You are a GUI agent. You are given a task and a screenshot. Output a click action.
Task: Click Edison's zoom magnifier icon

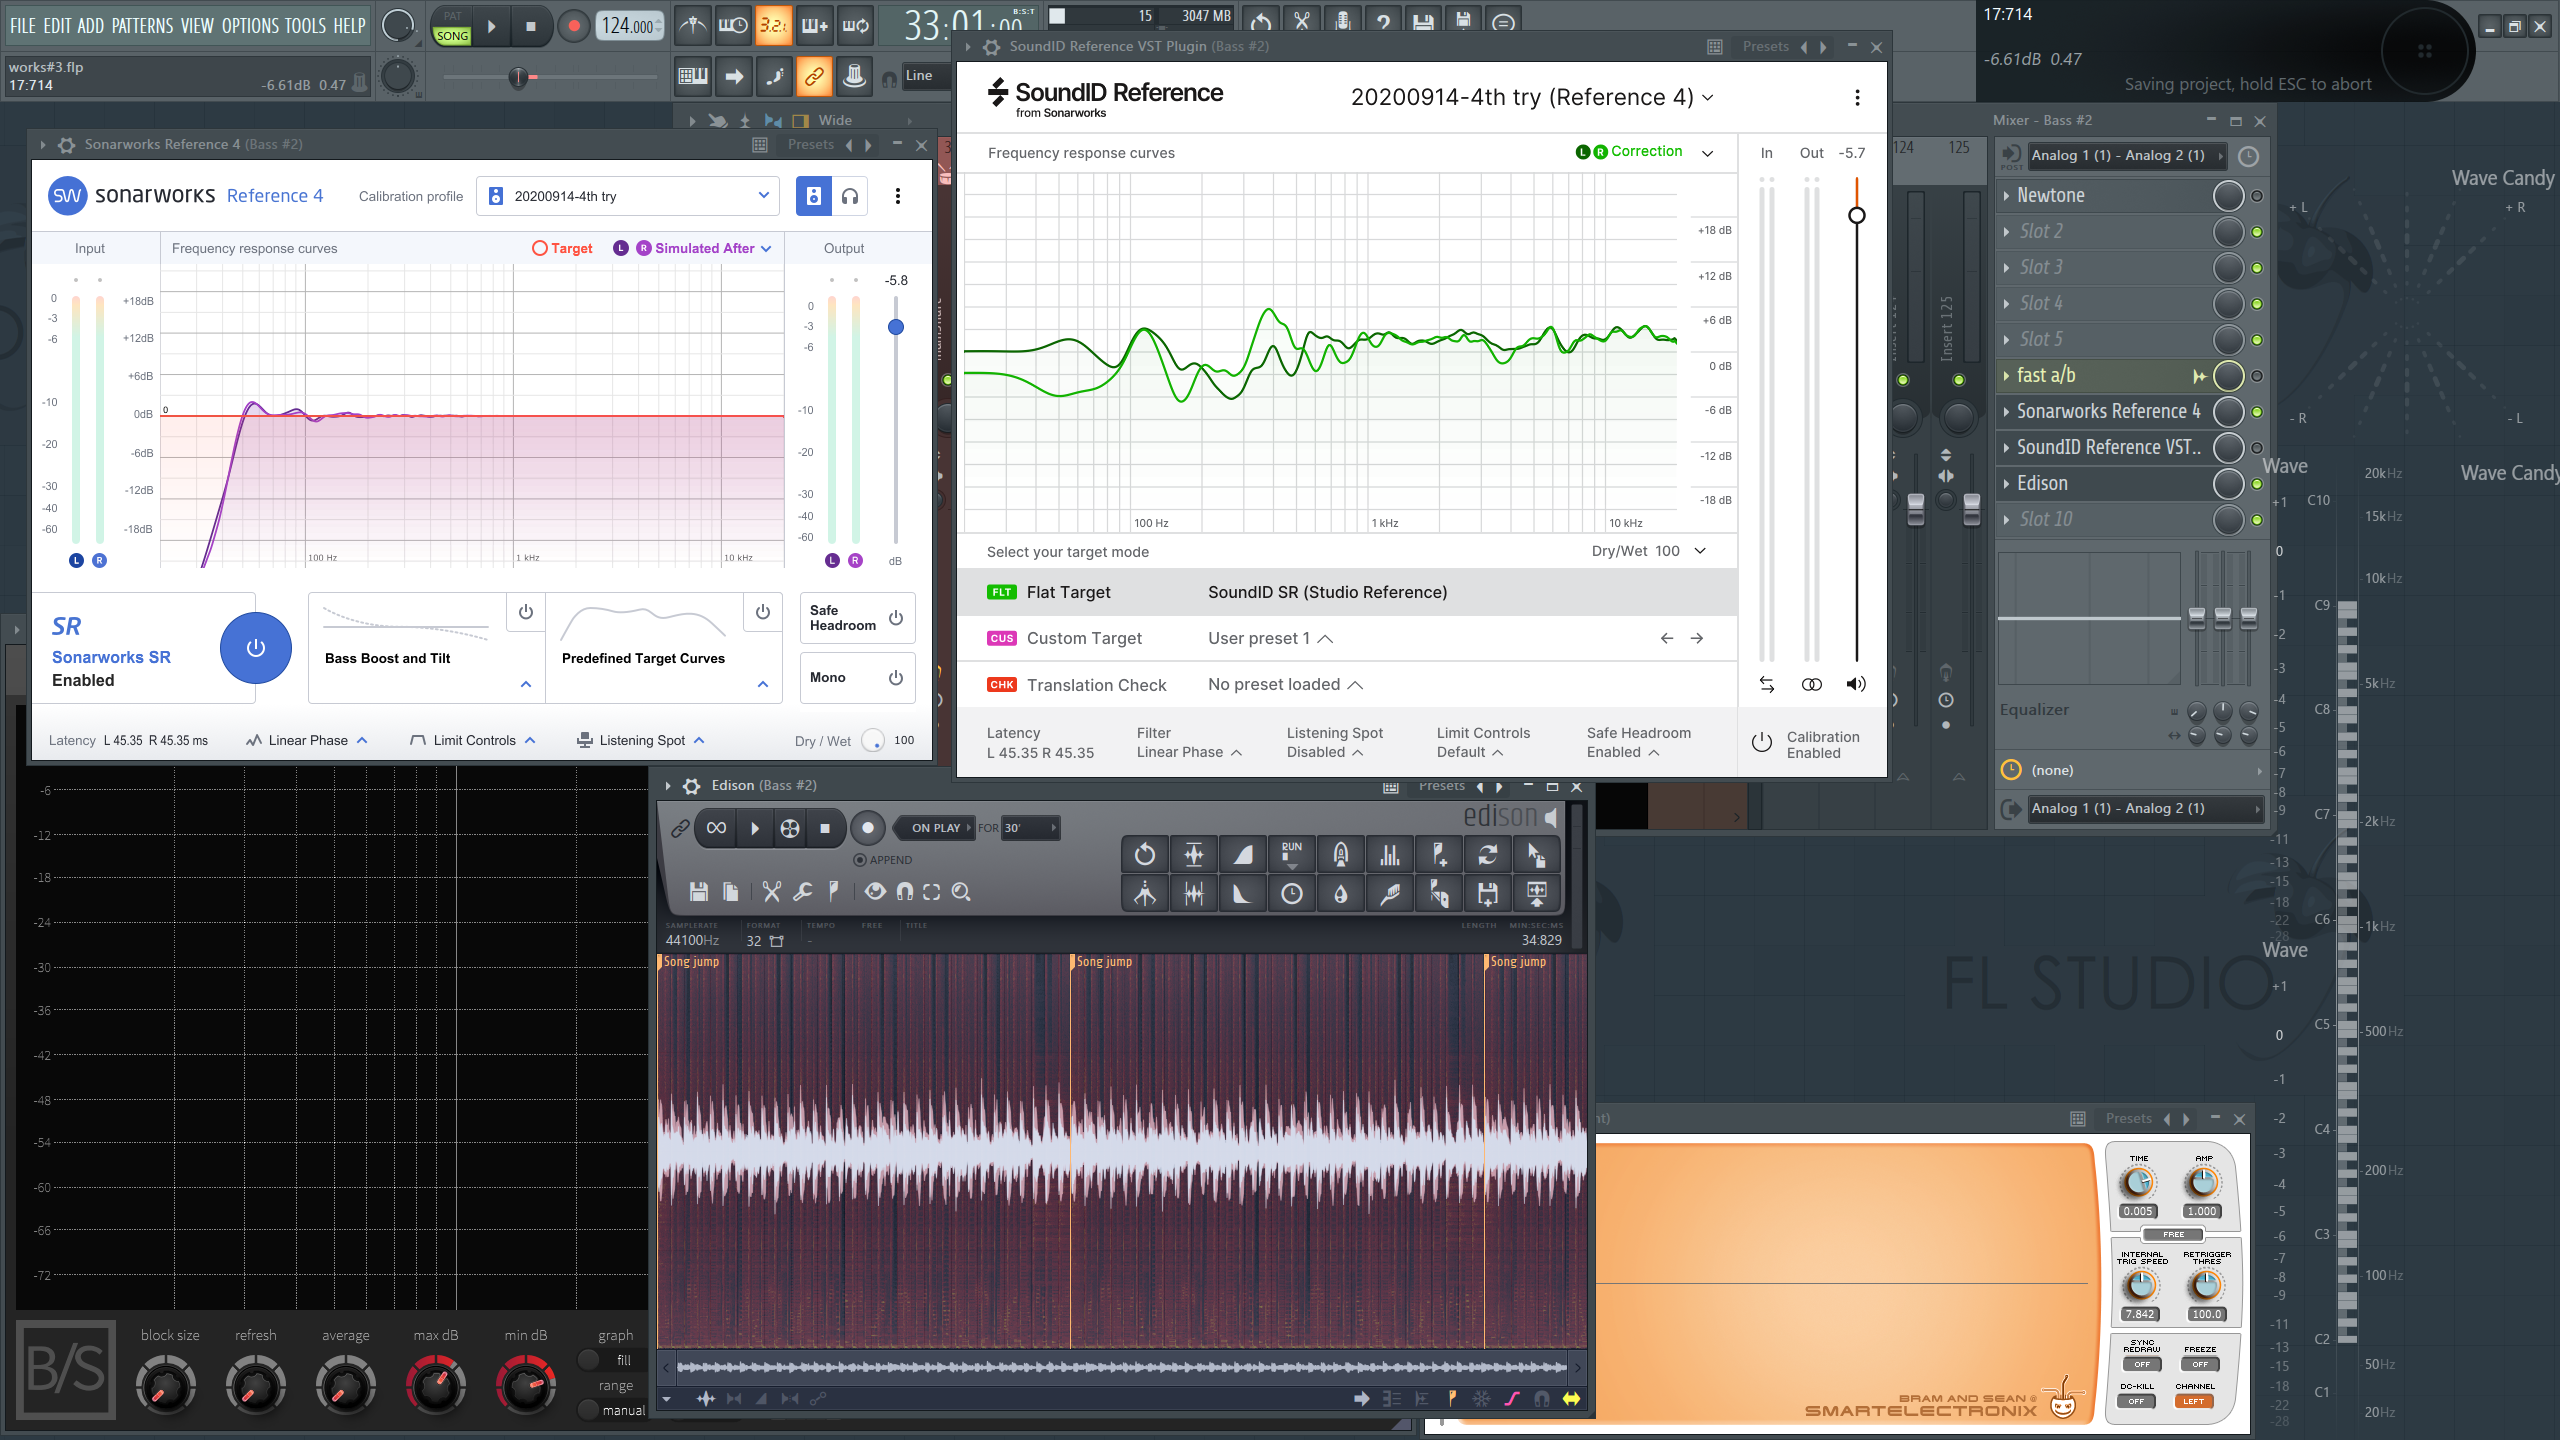961,892
